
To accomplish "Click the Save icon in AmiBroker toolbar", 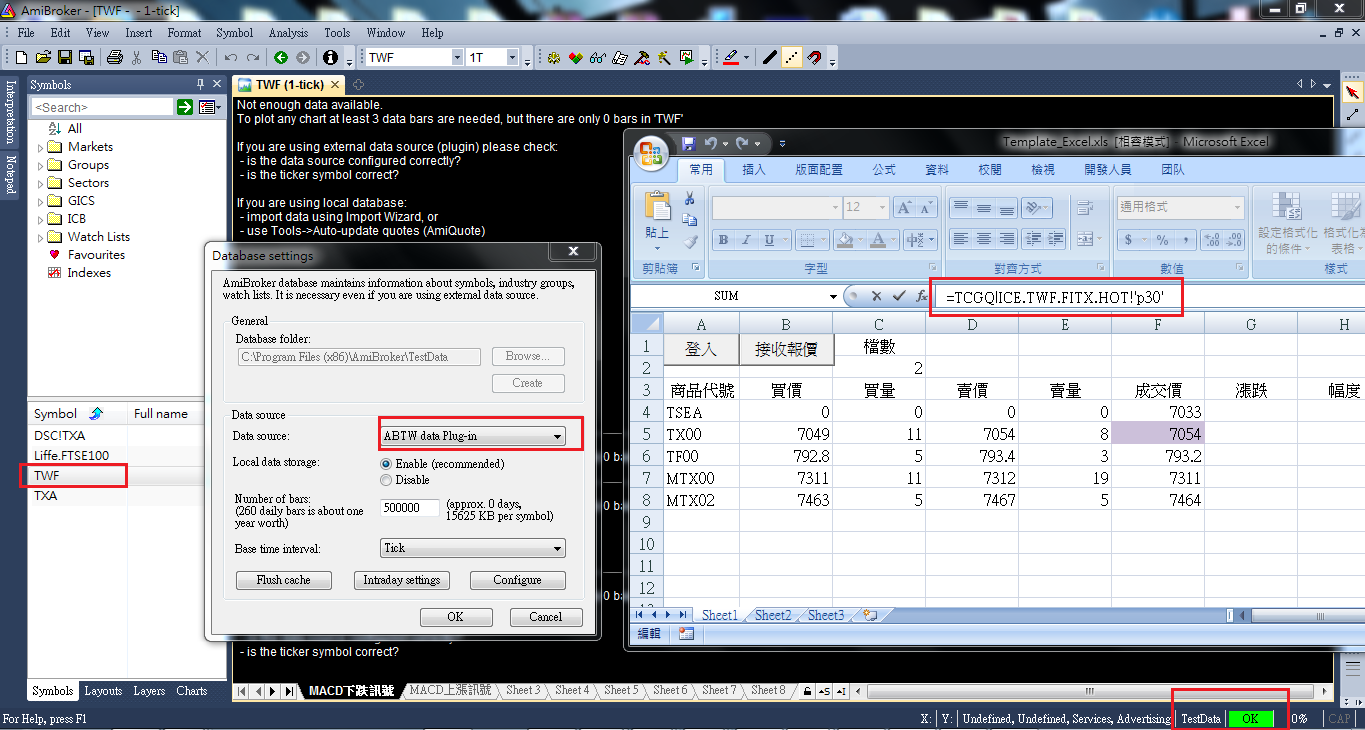I will pyautogui.click(x=64, y=58).
